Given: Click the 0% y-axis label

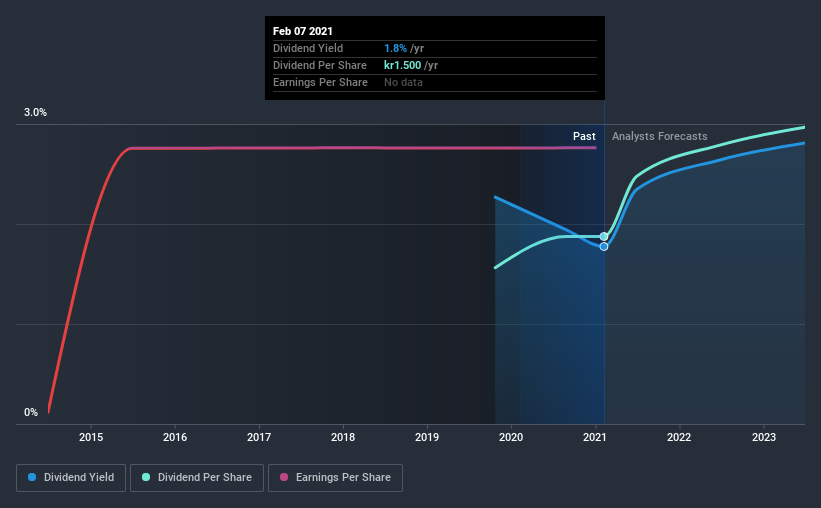Looking at the screenshot, I should 31,413.
